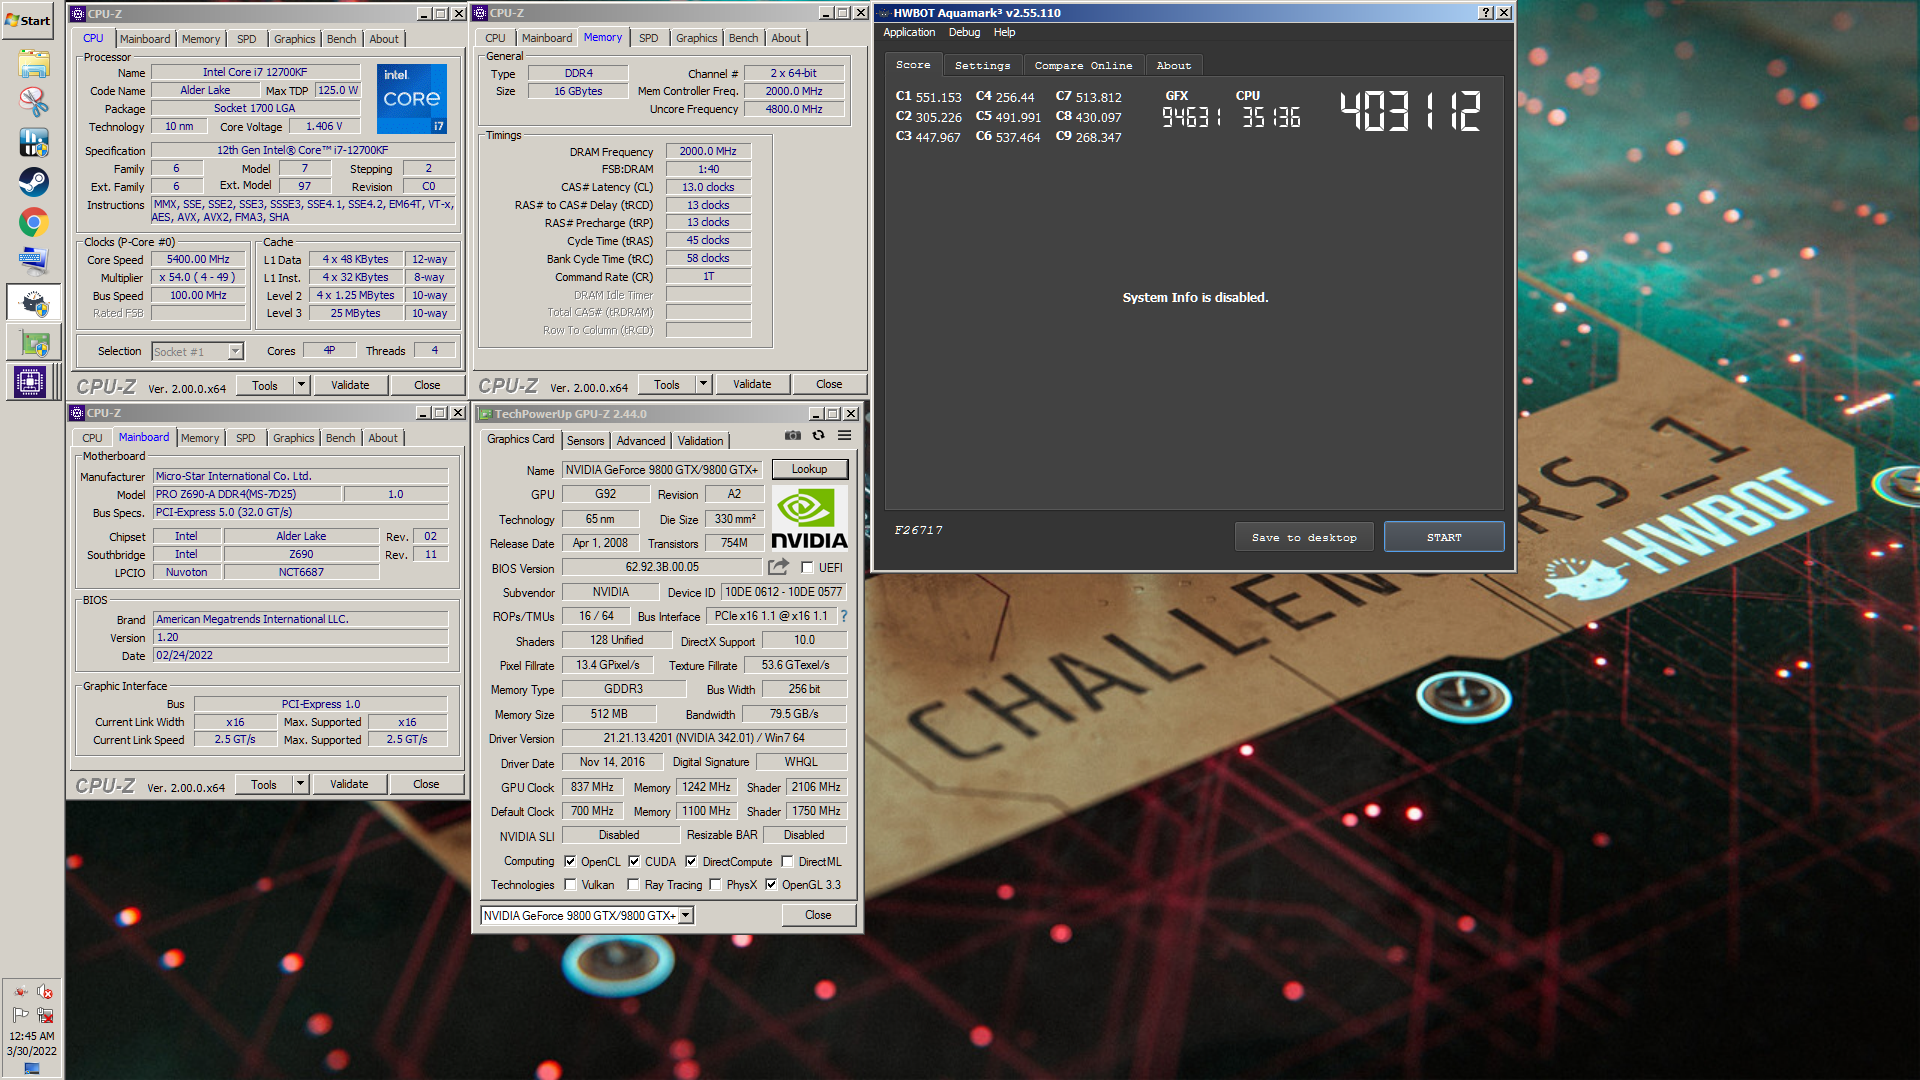1920x1080 pixels.
Task: Click the Show Desktop icon below the clock
Action: point(32,1069)
